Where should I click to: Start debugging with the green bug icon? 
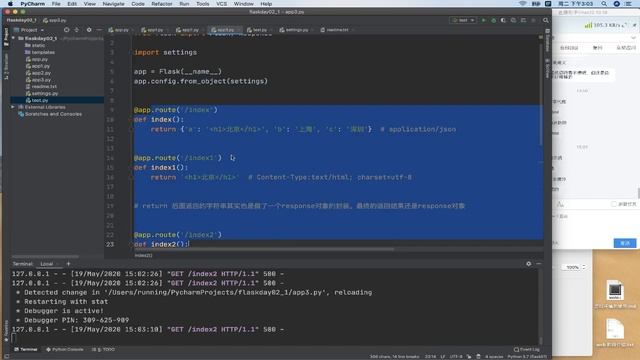(493, 20)
